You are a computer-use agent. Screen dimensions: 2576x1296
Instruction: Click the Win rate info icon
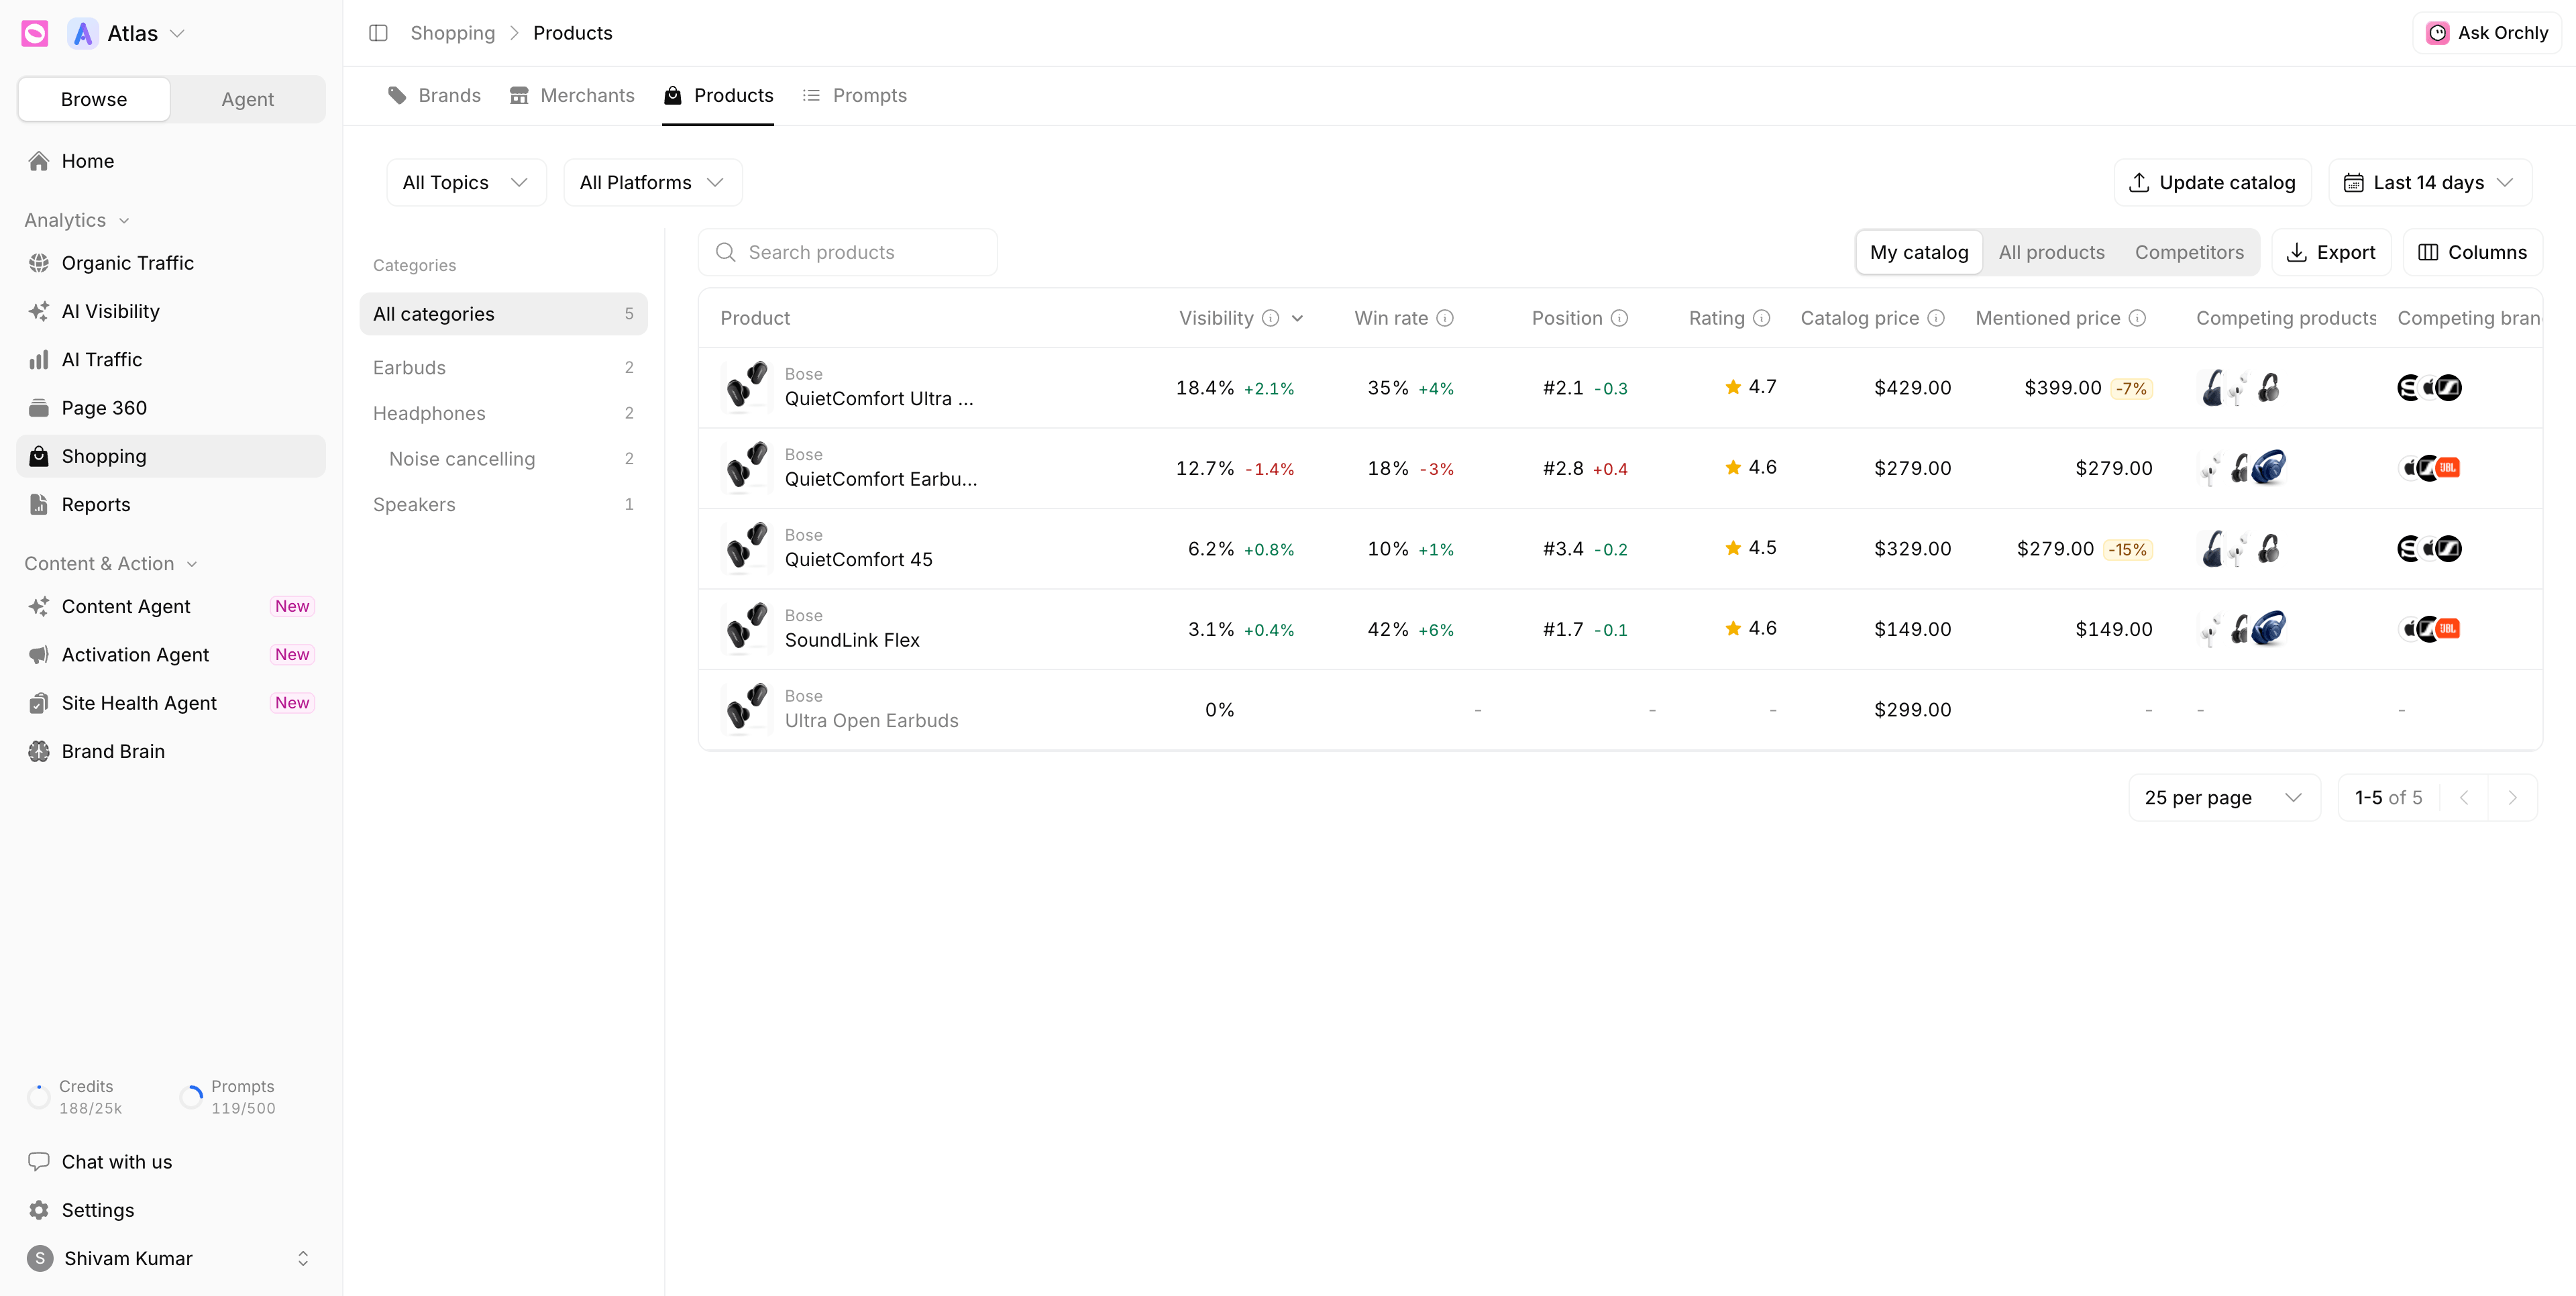1445,318
